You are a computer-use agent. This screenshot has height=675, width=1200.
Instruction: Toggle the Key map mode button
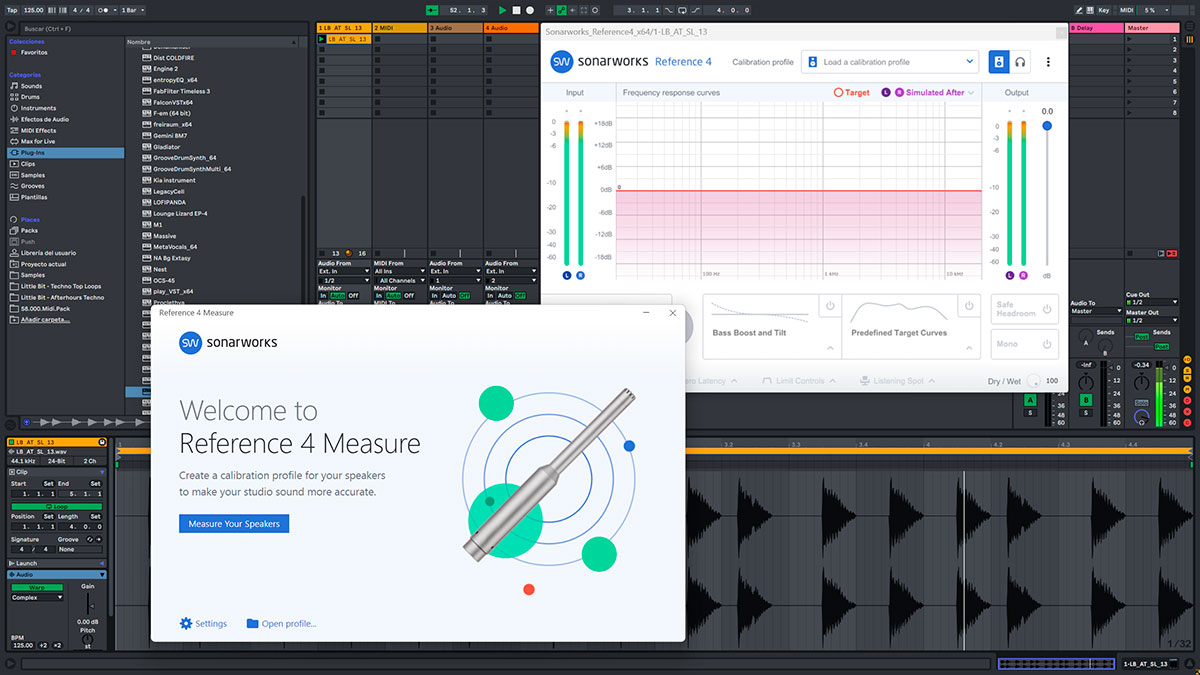pos(1103,9)
